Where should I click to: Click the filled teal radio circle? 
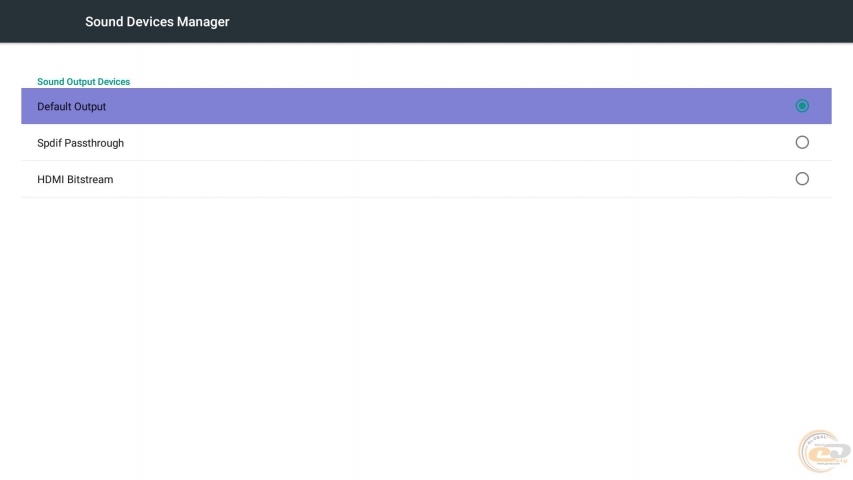pyautogui.click(x=801, y=106)
